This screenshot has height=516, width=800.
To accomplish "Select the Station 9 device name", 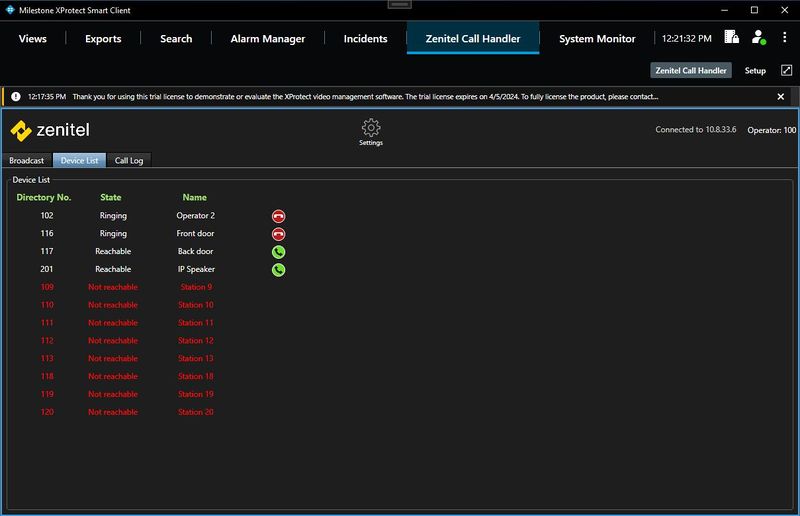I will [196, 287].
